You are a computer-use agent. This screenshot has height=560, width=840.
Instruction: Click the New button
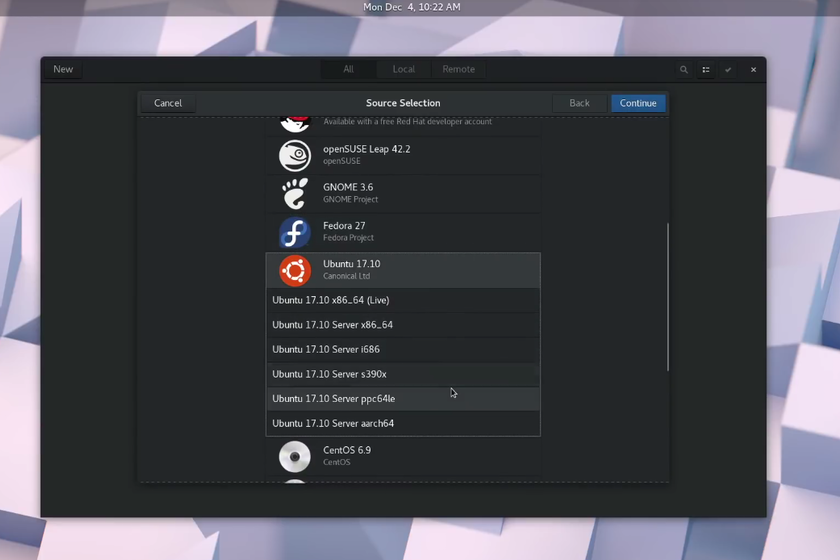[x=63, y=69]
